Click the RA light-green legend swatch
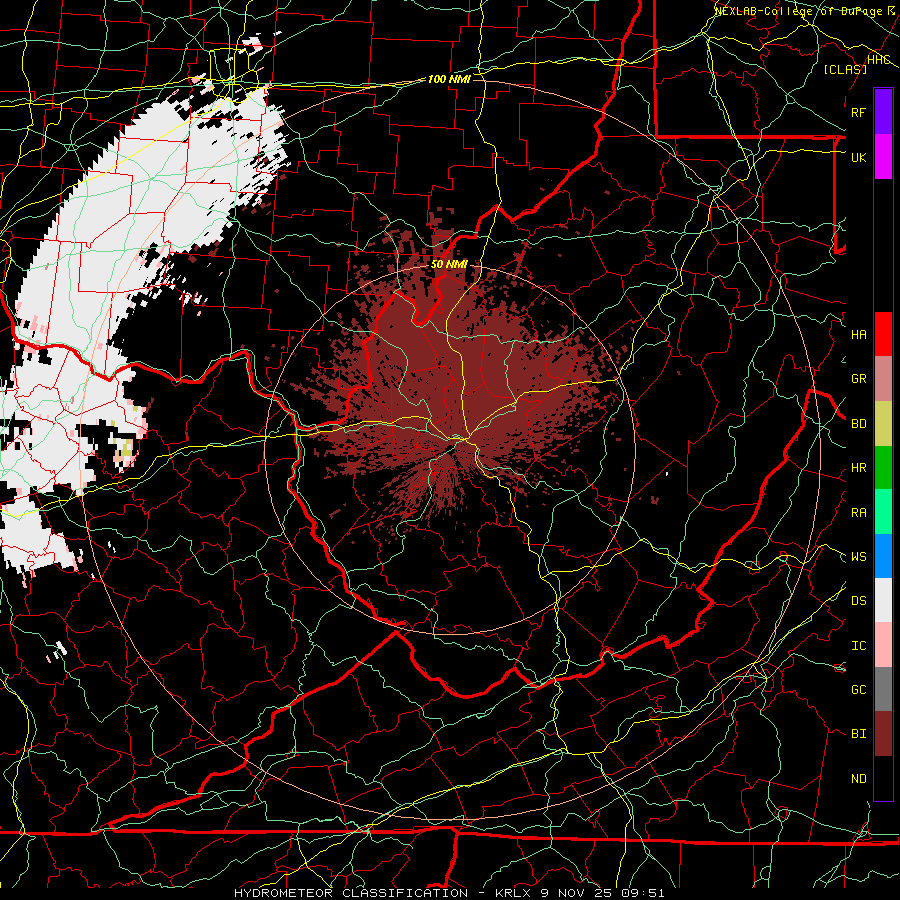The height and width of the screenshot is (900, 900). [x=883, y=512]
